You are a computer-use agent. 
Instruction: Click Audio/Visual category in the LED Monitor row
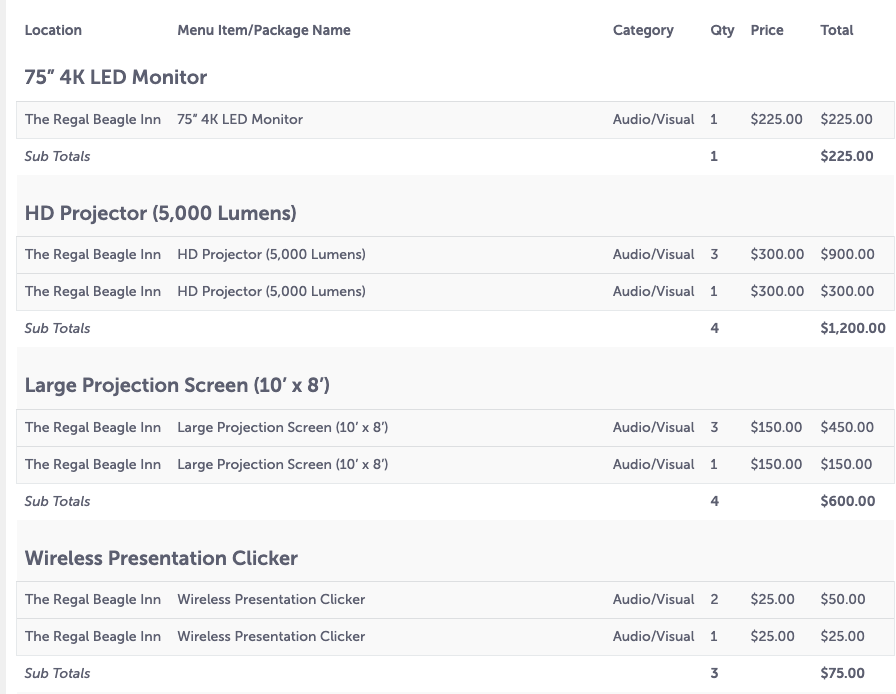point(654,119)
